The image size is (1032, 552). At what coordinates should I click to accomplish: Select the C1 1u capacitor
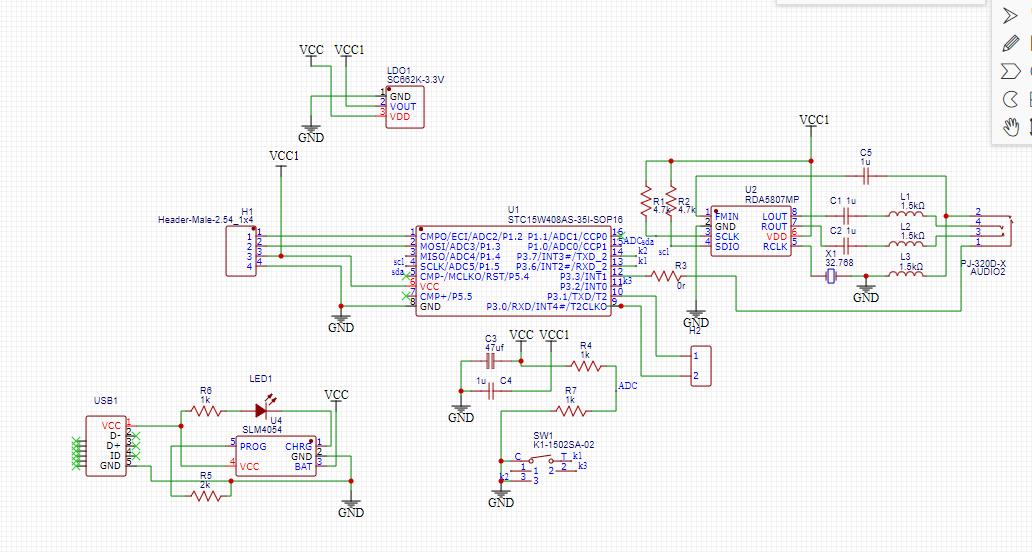(x=846, y=216)
